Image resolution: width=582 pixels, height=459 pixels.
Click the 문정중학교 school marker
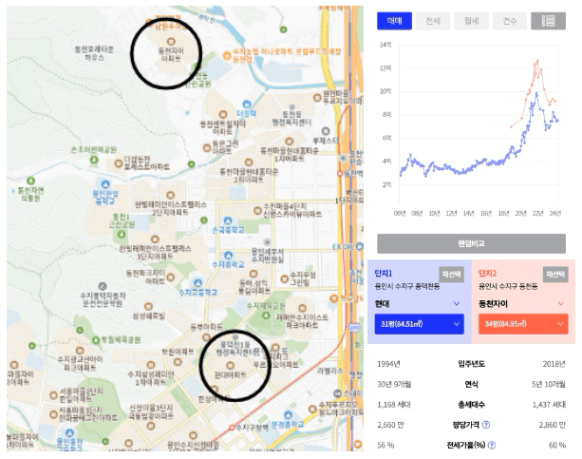[288, 415]
